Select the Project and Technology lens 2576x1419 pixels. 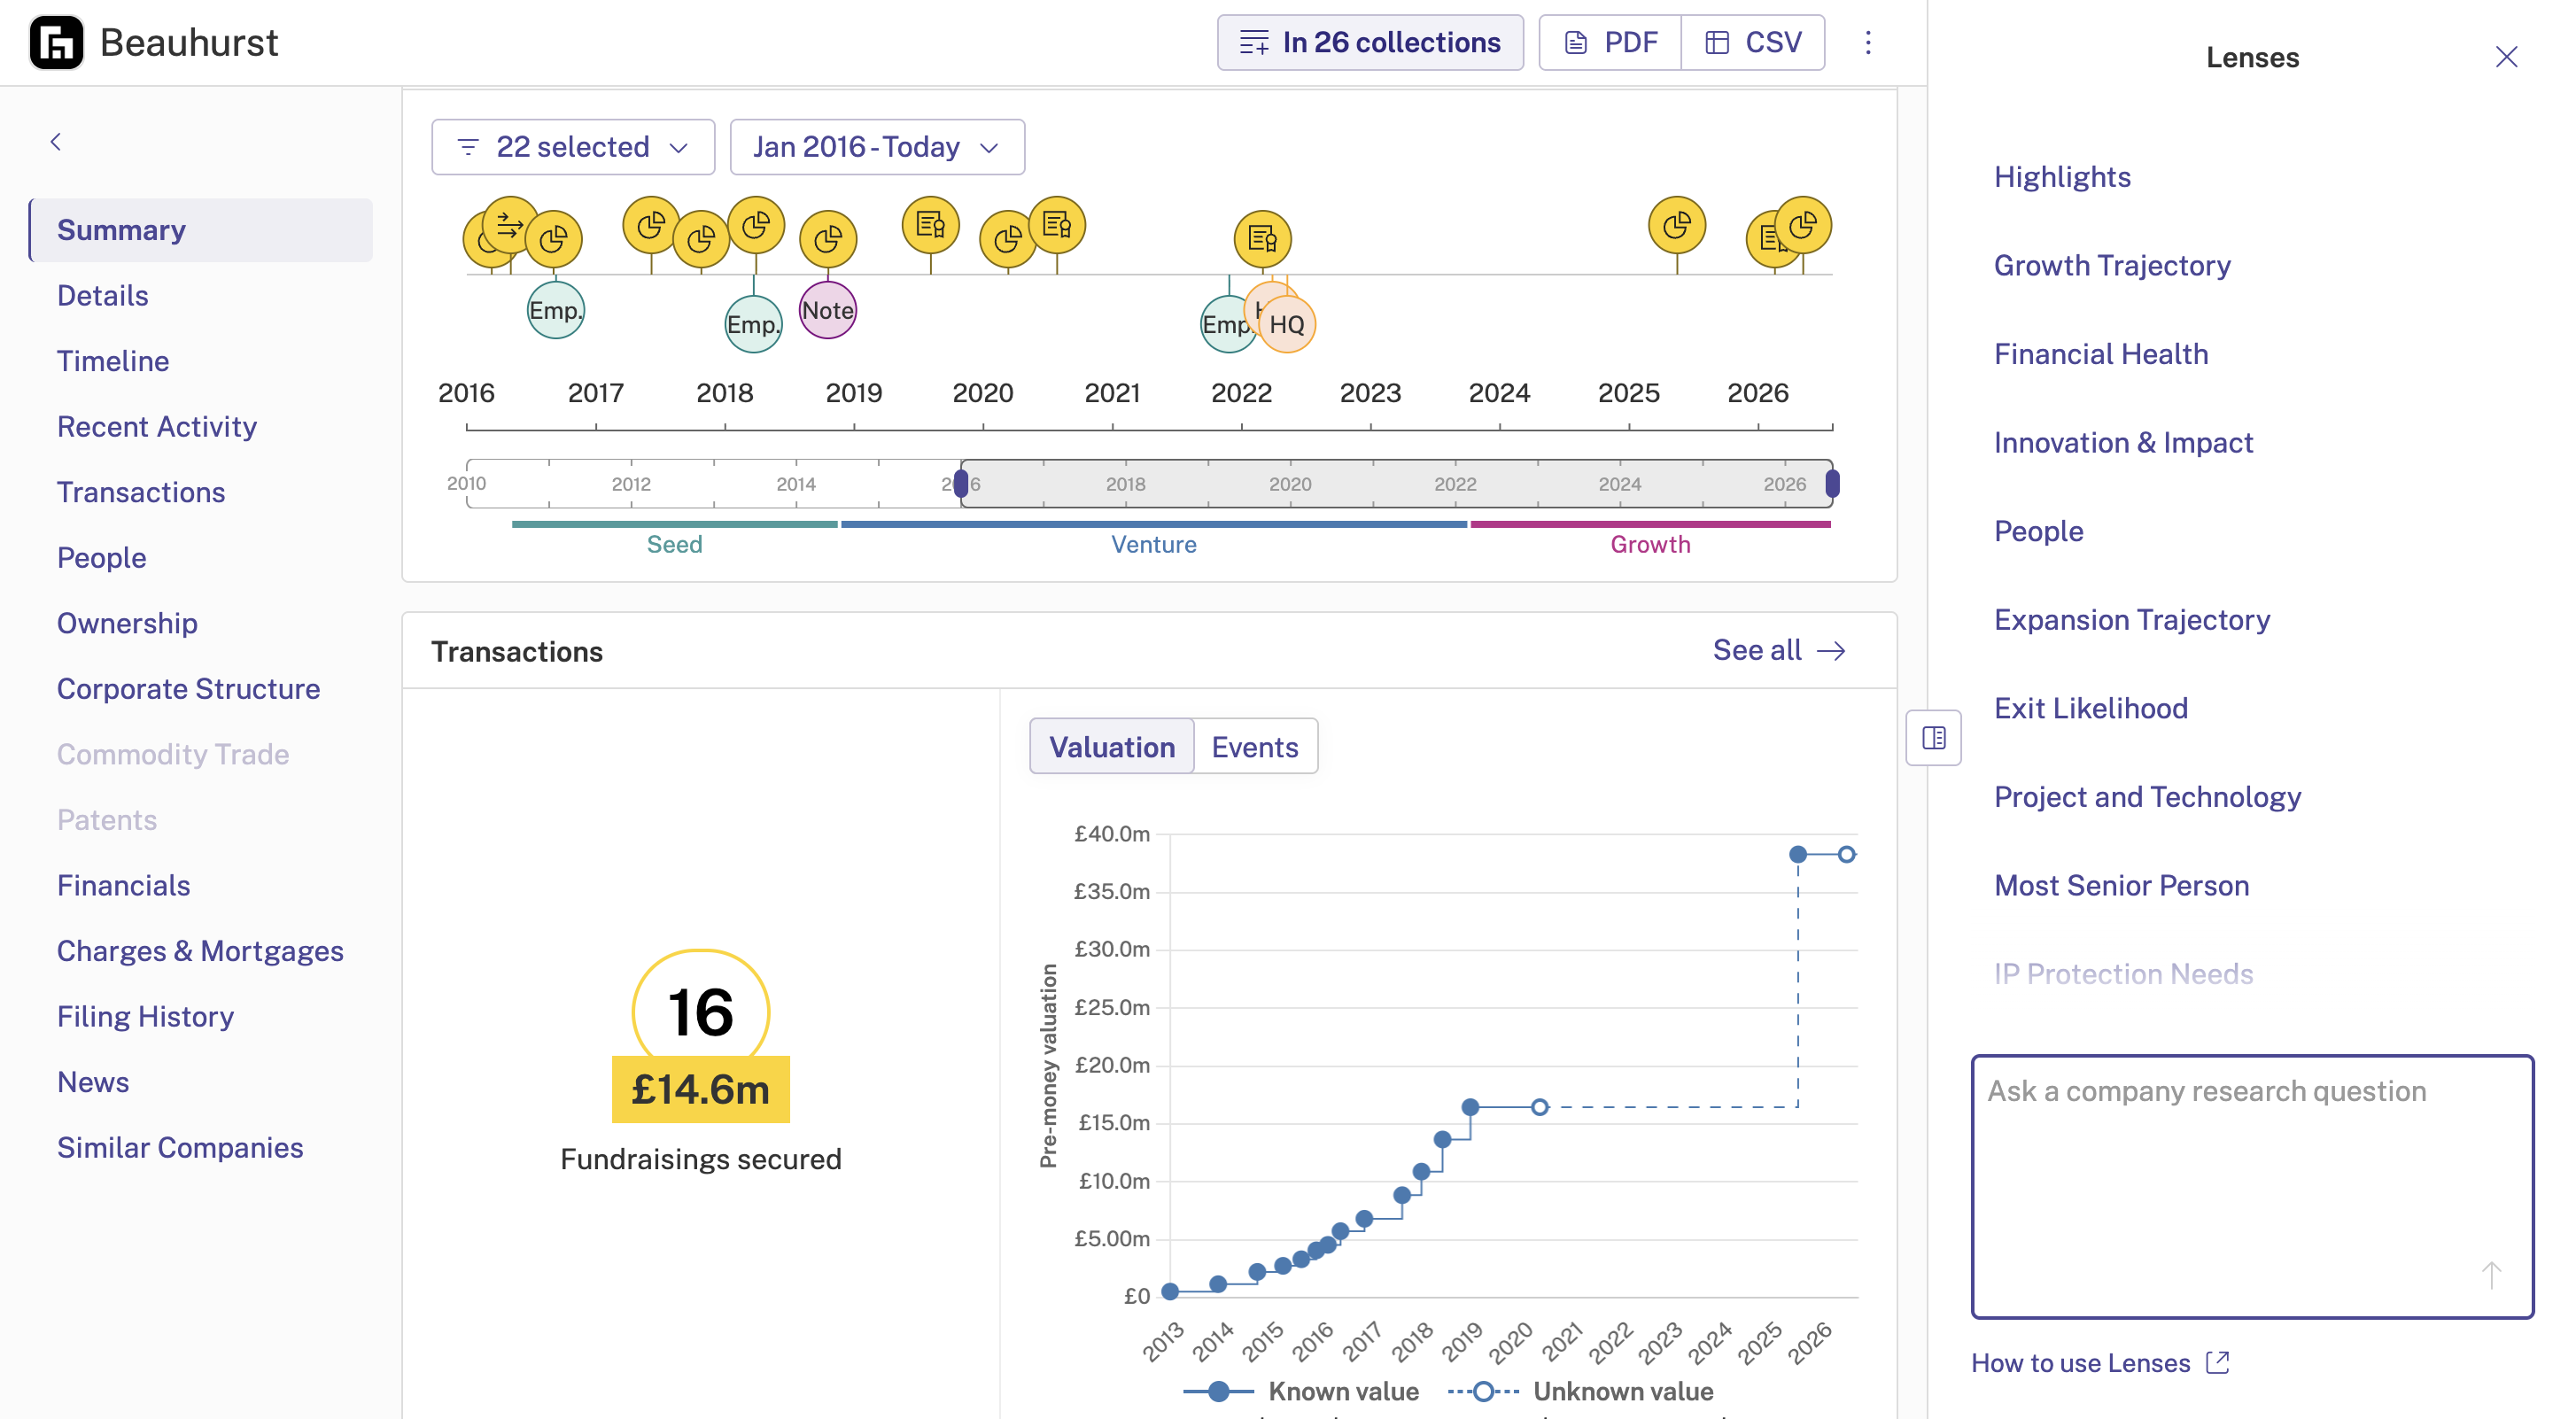(x=2147, y=797)
